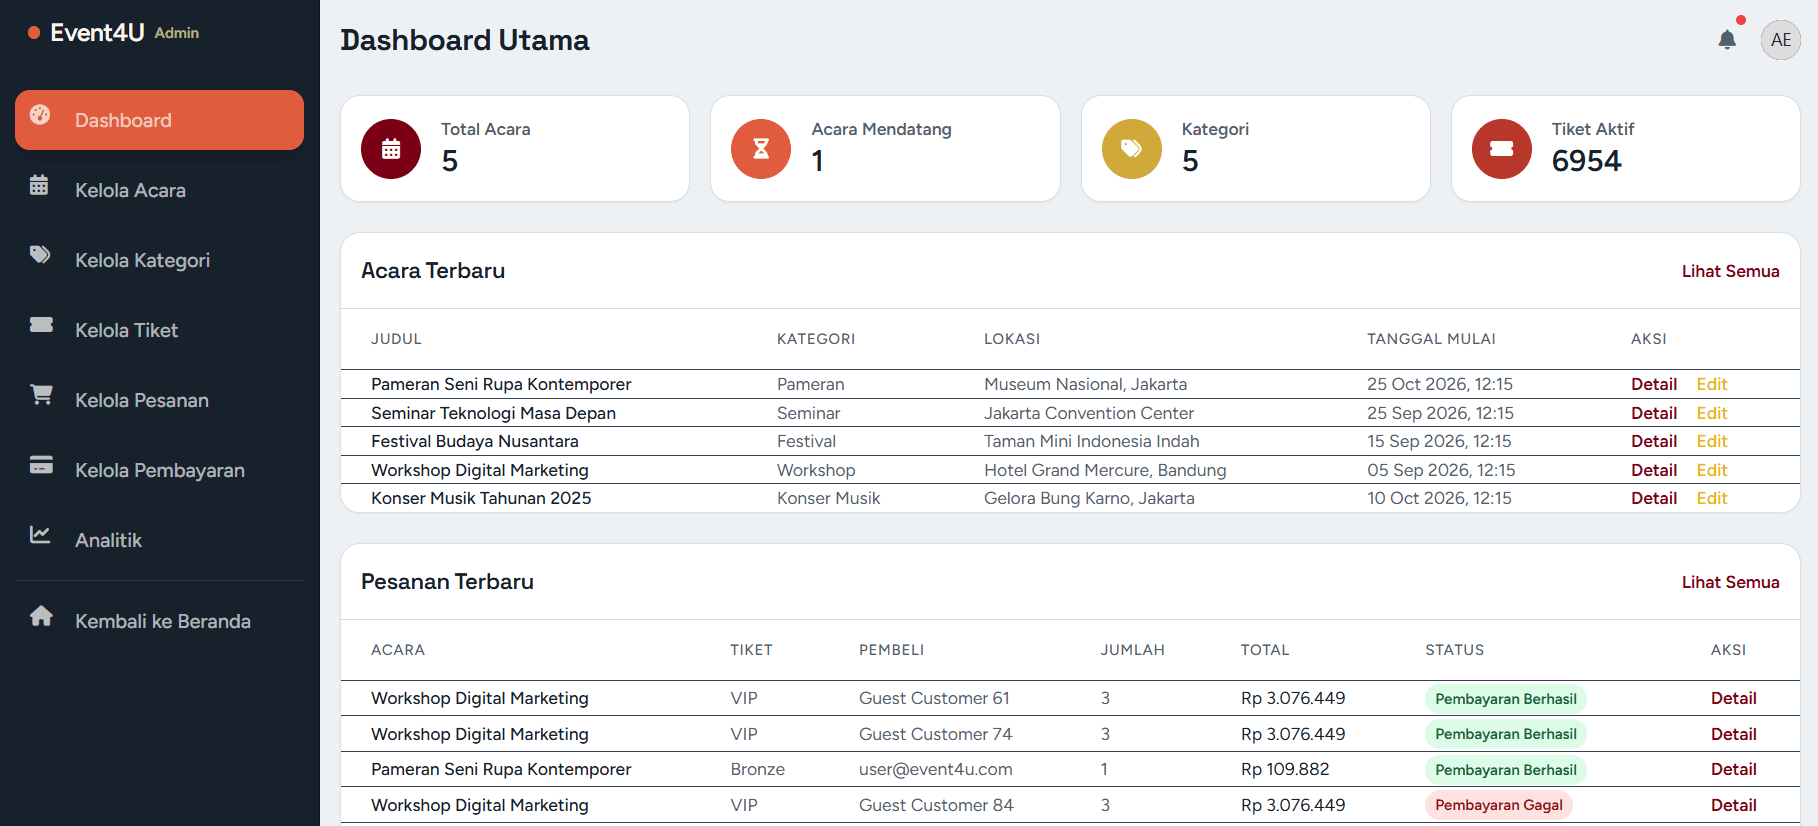Click Lihat Semua in Acara Terbaru
Image resolution: width=1818 pixels, height=826 pixels.
1730,271
